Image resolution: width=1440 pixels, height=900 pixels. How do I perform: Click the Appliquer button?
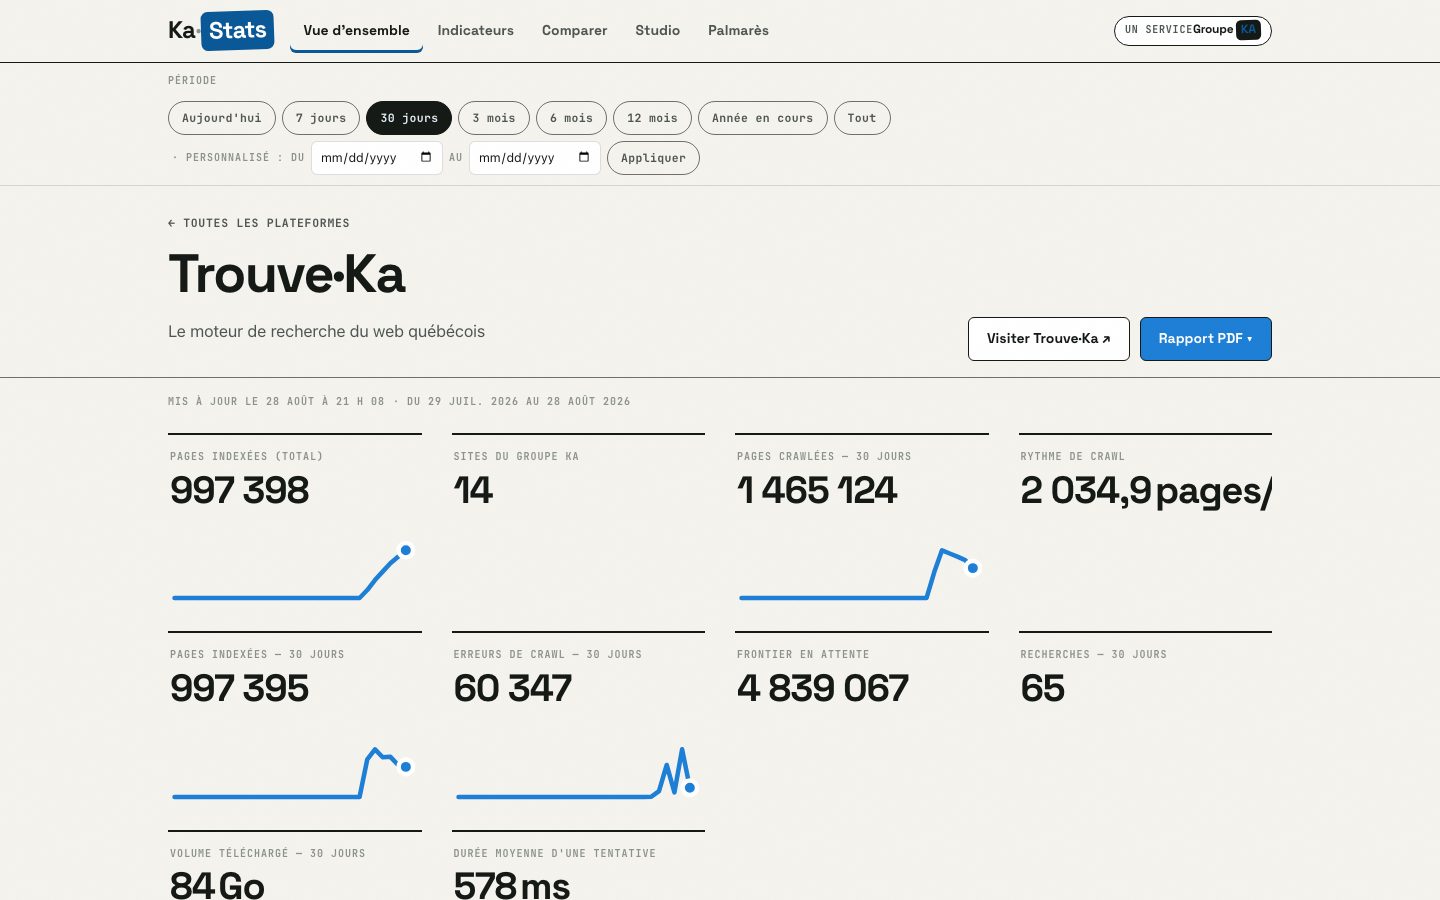653,158
